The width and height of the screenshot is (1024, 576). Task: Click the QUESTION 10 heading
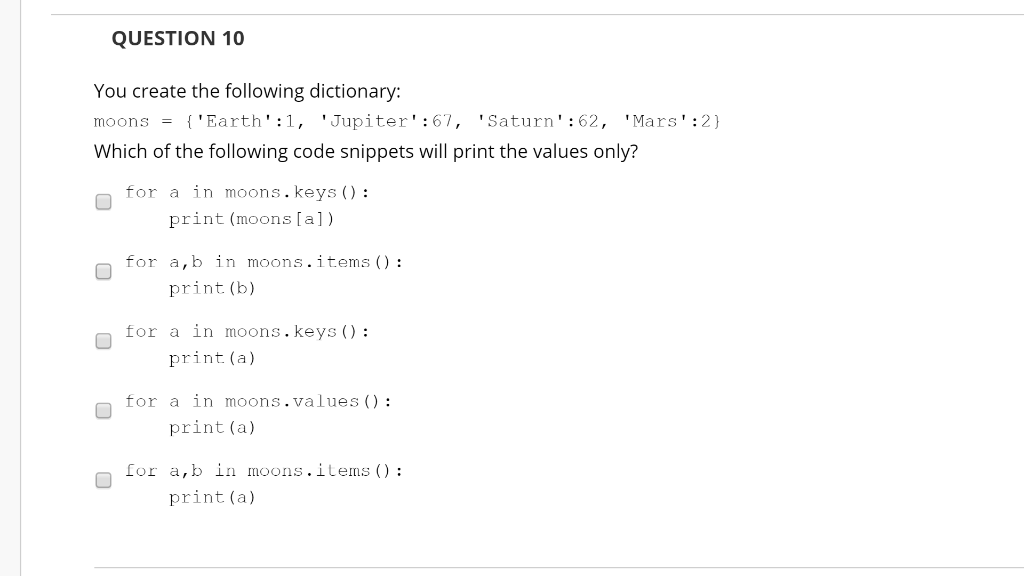coord(178,39)
